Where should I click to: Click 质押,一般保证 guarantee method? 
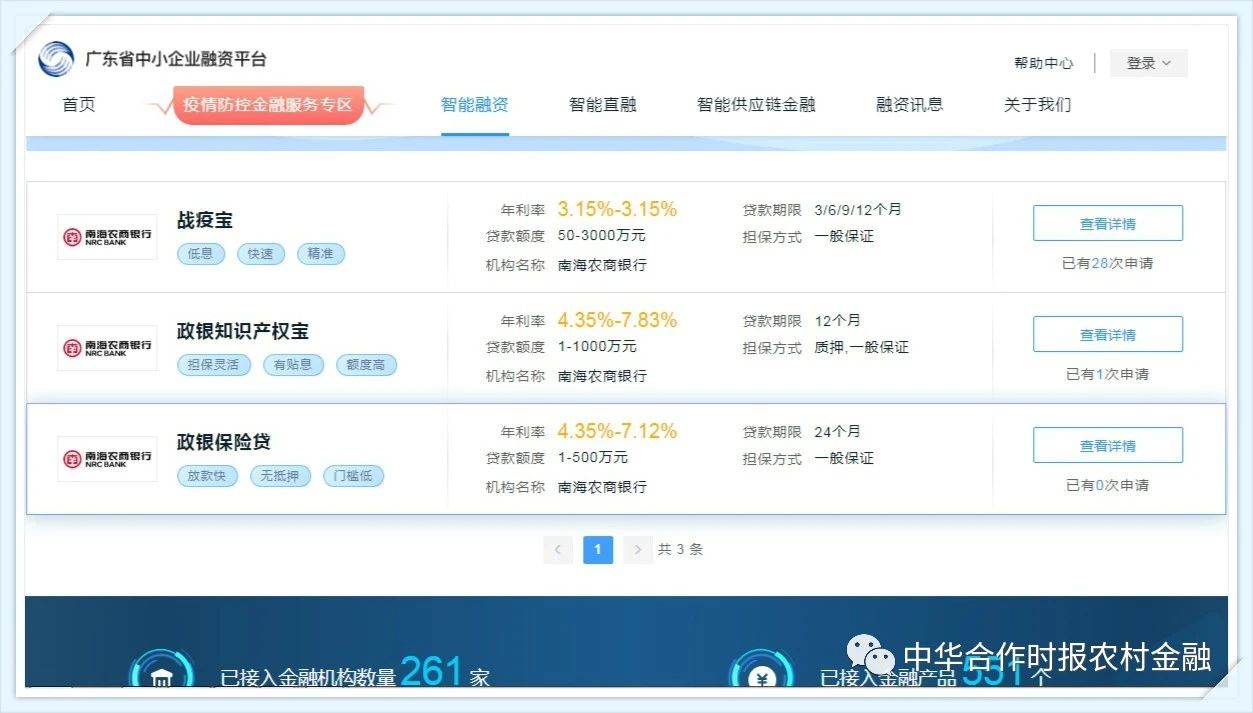[x=862, y=347]
